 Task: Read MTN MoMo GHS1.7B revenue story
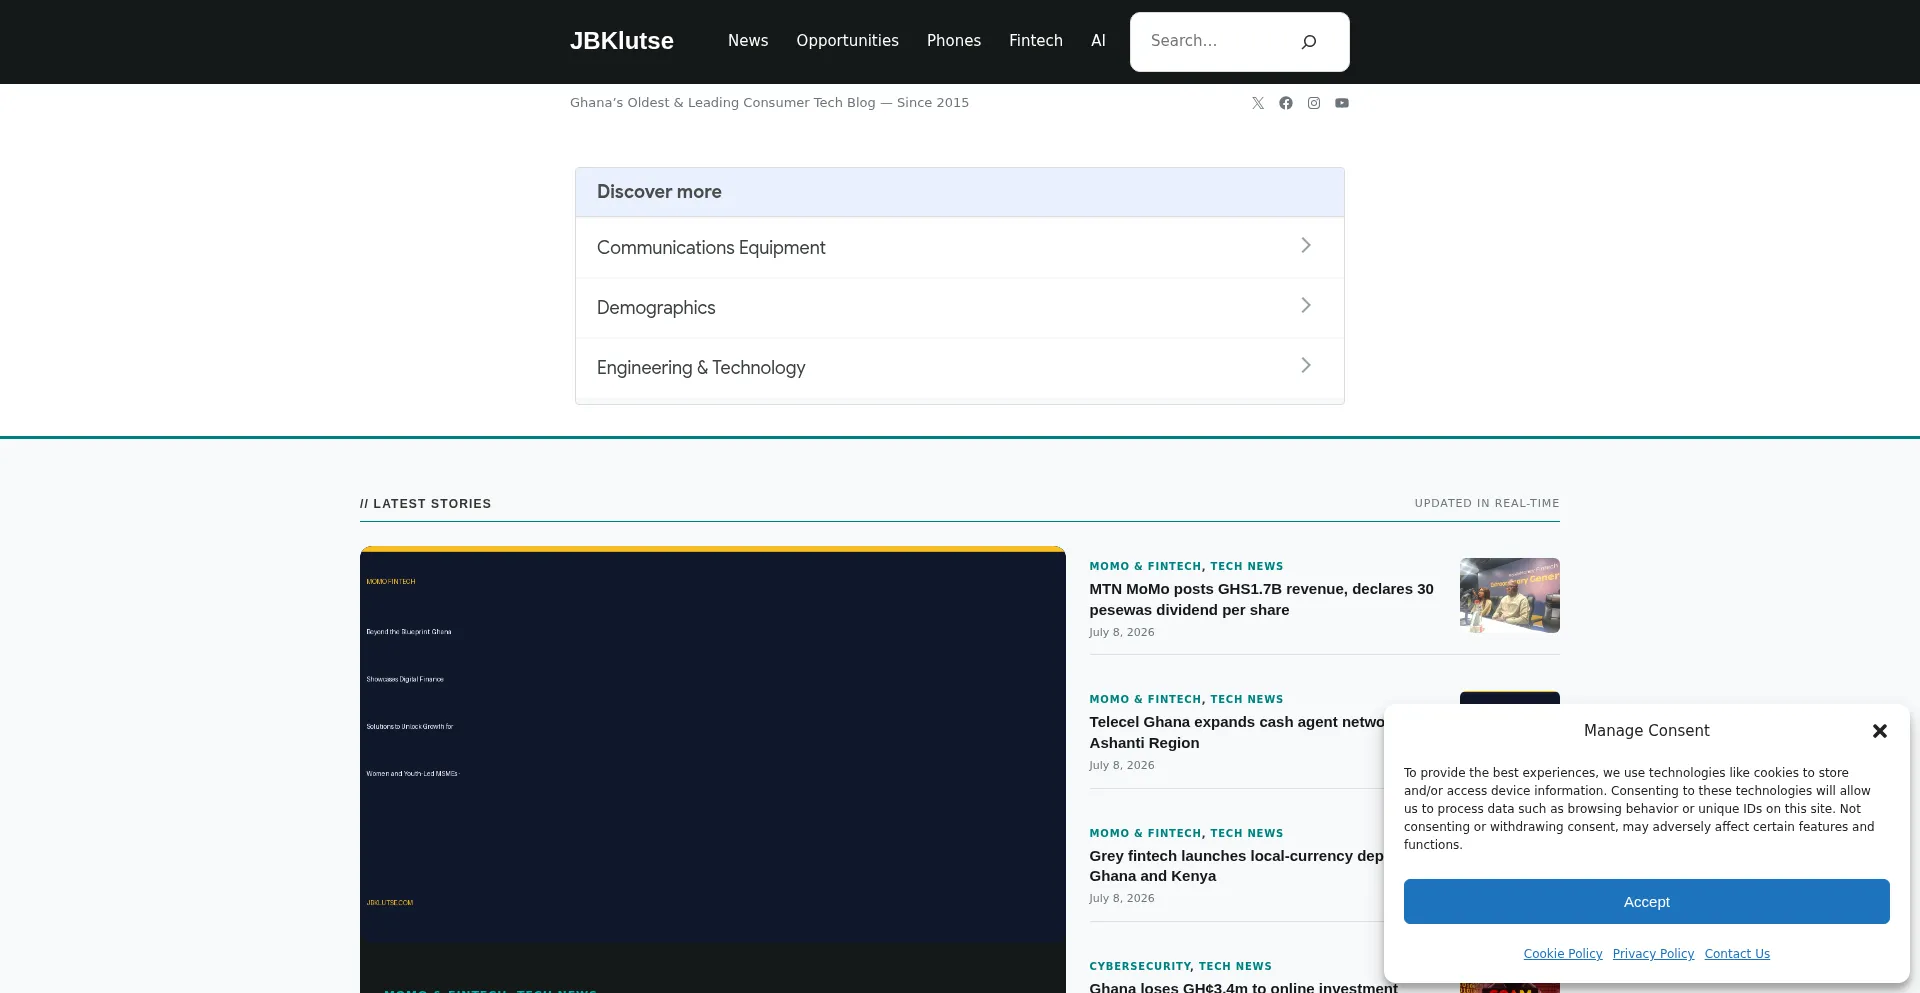[x=1261, y=599]
